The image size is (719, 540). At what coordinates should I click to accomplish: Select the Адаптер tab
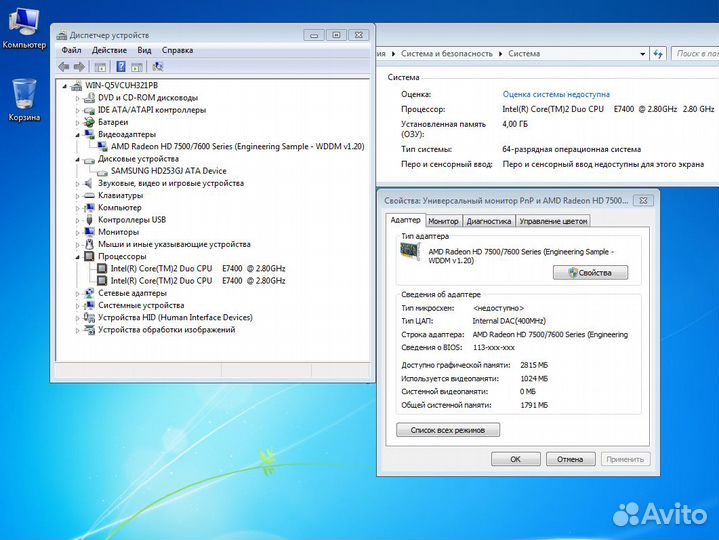405,220
